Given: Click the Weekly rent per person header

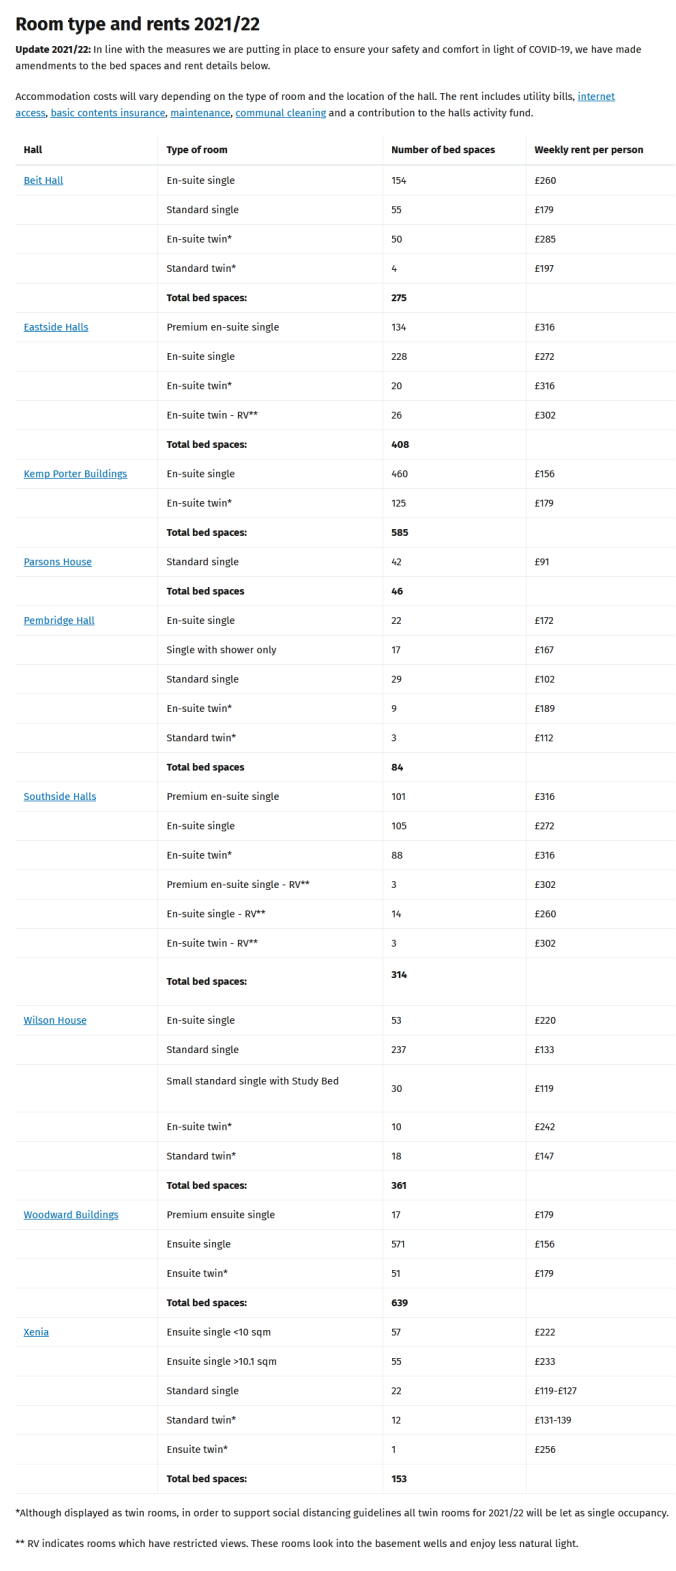Looking at the screenshot, I should pos(589,150).
